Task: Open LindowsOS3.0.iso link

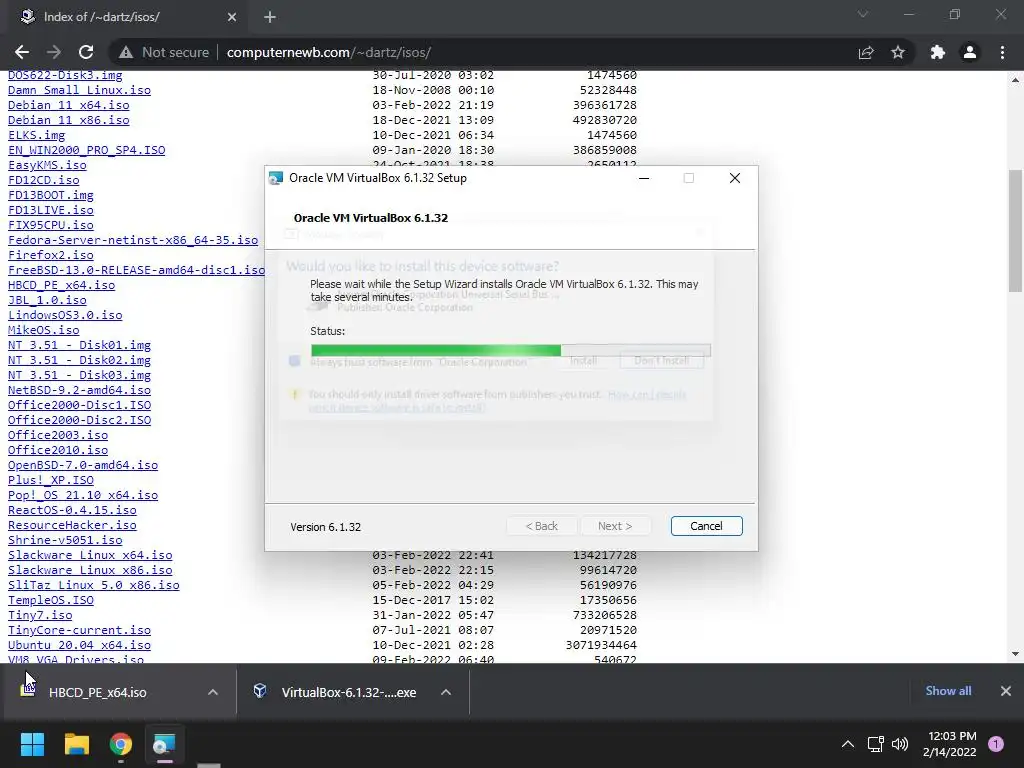Action: (65, 315)
